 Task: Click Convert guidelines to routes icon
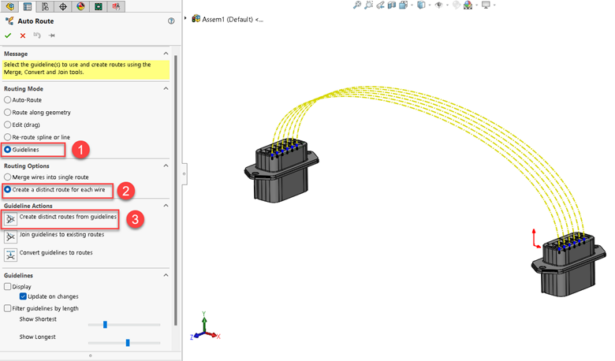11,255
